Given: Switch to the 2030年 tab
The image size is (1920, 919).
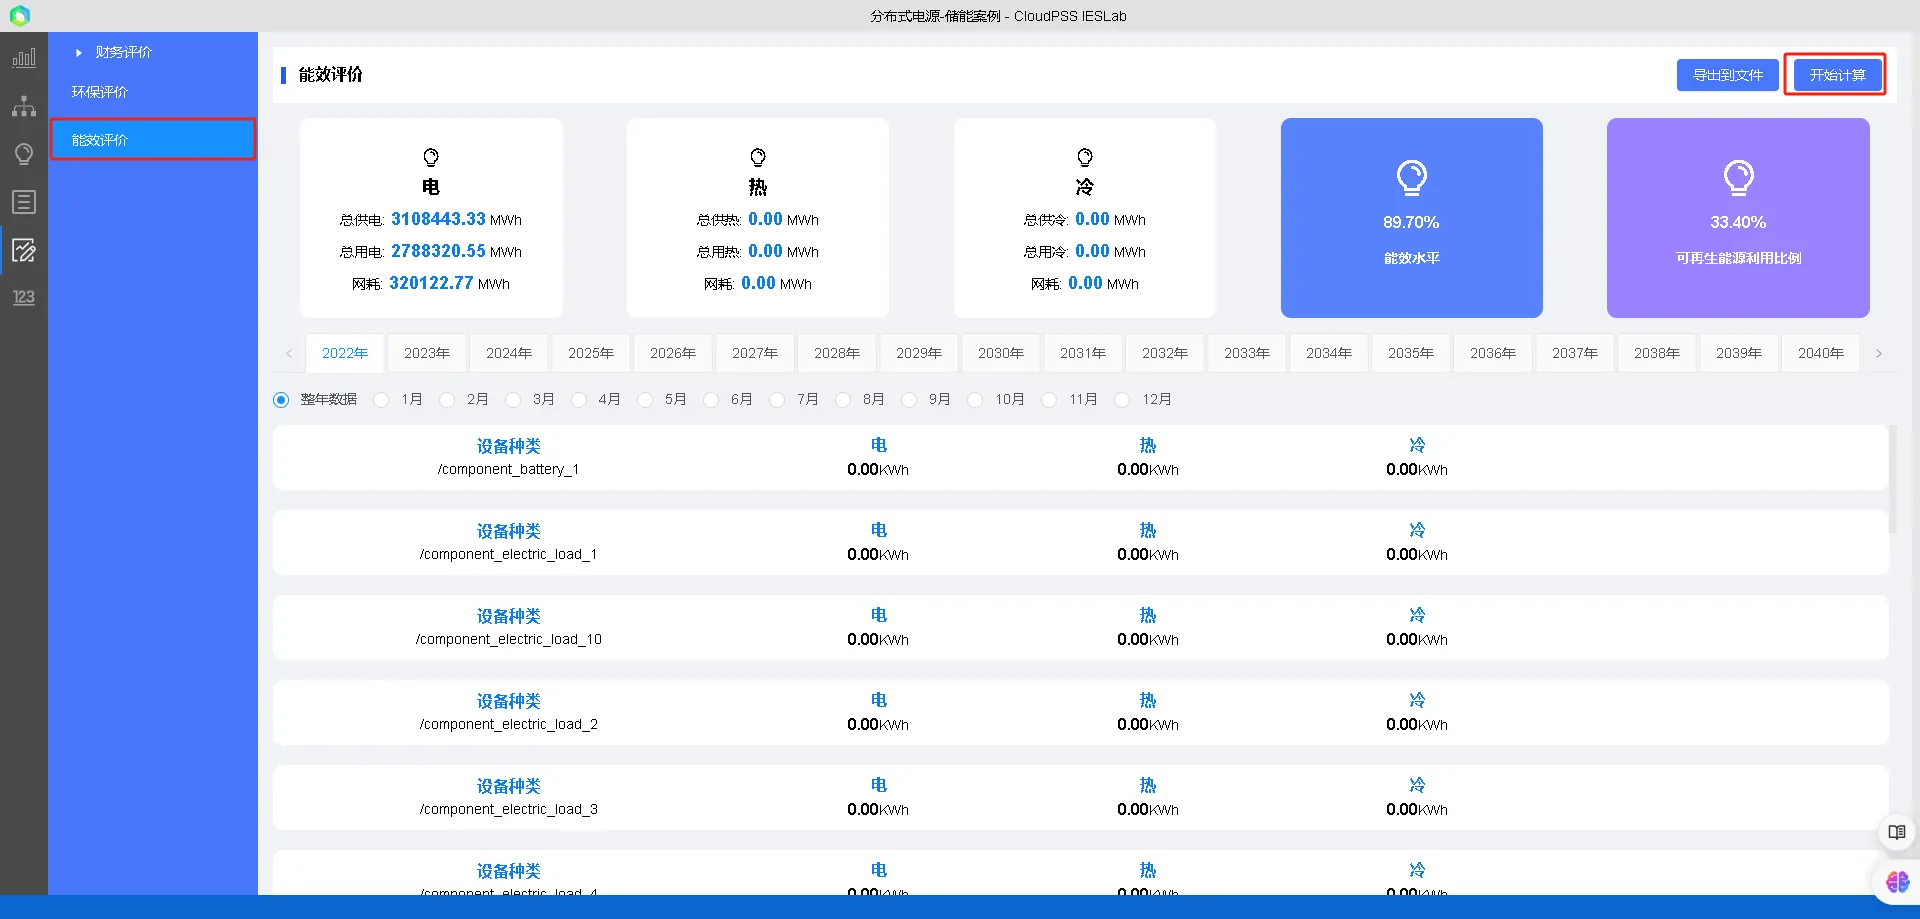Looking at the screenshot, I should pos(1001,353).
